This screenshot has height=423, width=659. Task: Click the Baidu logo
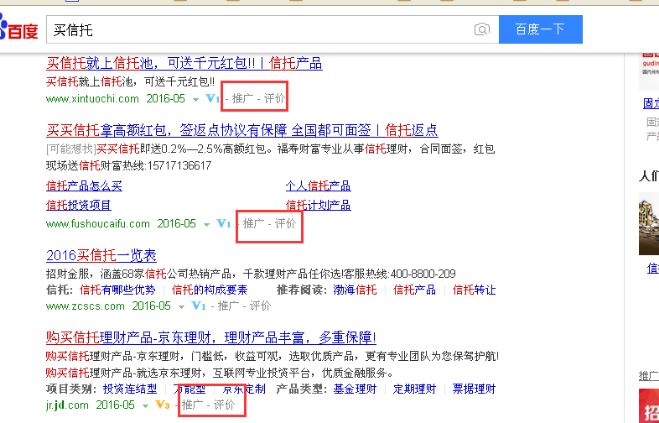[x=19, y=29]
